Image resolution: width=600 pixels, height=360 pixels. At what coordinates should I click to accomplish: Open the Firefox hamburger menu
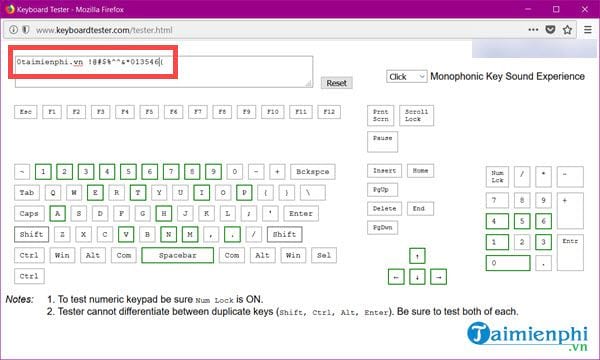coord(588,29)
